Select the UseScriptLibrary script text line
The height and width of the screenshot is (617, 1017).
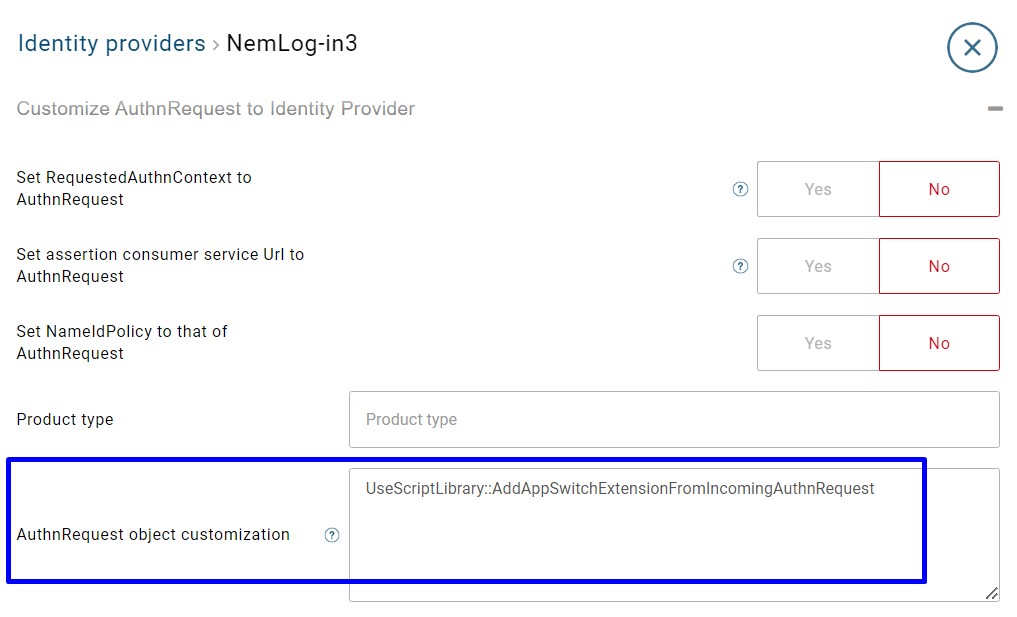click(620, 488)
